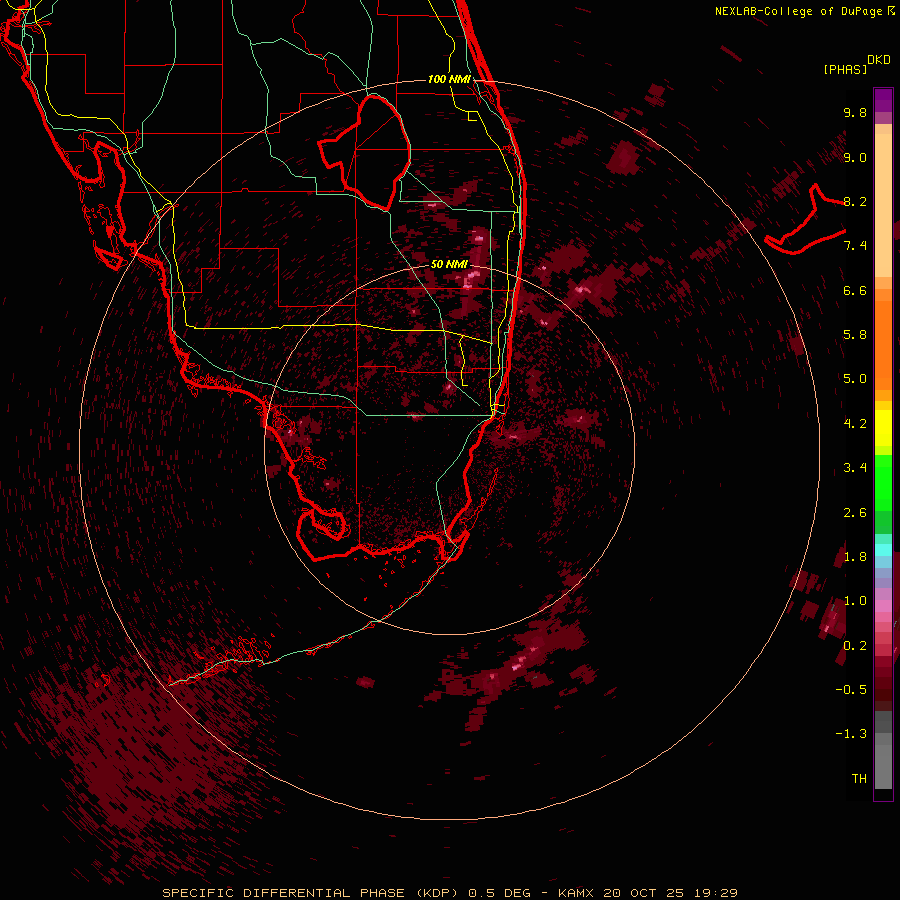The image size is (900, 900).
Task: Click the 1.0 value on the color scale
Action: pos(855,601)
